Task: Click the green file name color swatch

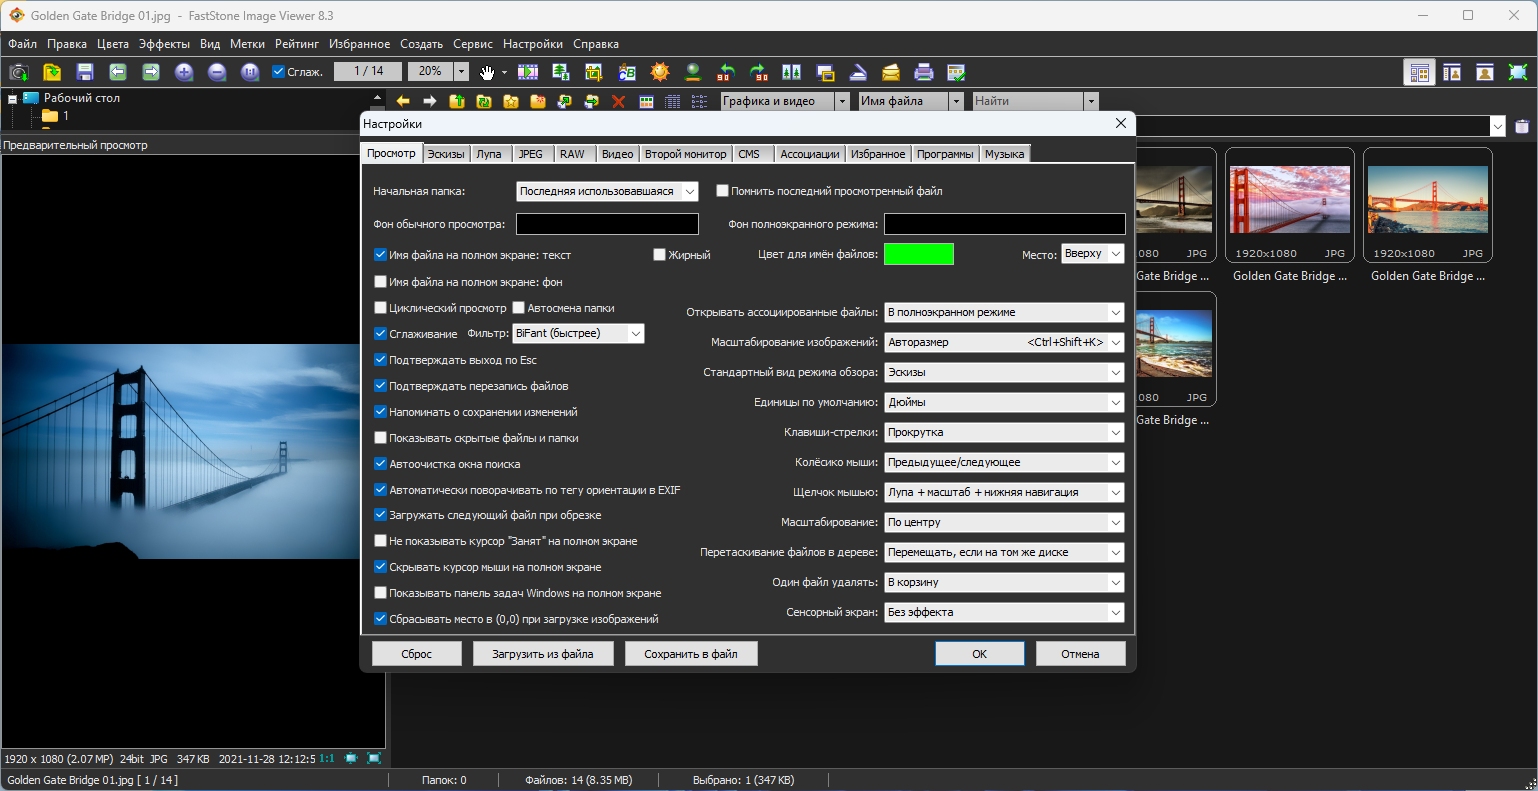Action: [918, 254]
